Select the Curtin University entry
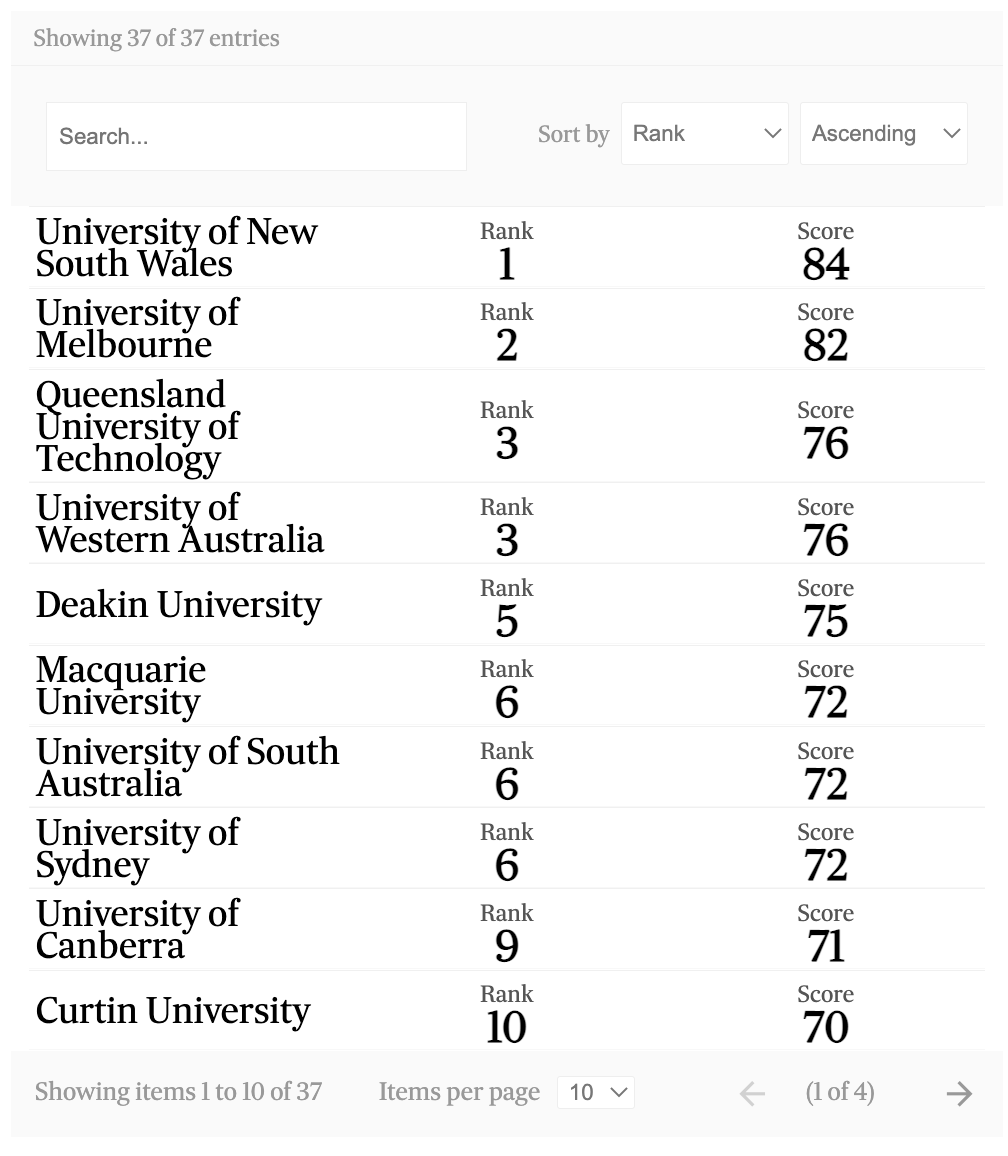Image resolution: width=1008 pixels, height=1156 pixels. tap(173, 1011)
